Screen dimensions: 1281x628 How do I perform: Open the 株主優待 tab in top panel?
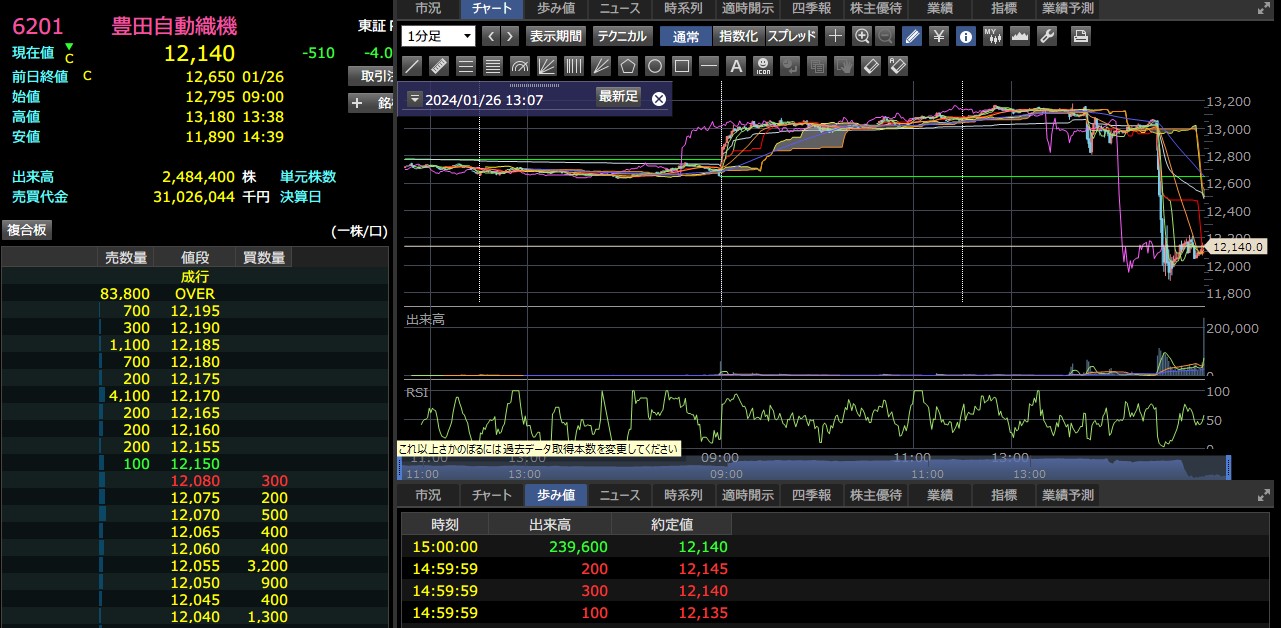875,8
